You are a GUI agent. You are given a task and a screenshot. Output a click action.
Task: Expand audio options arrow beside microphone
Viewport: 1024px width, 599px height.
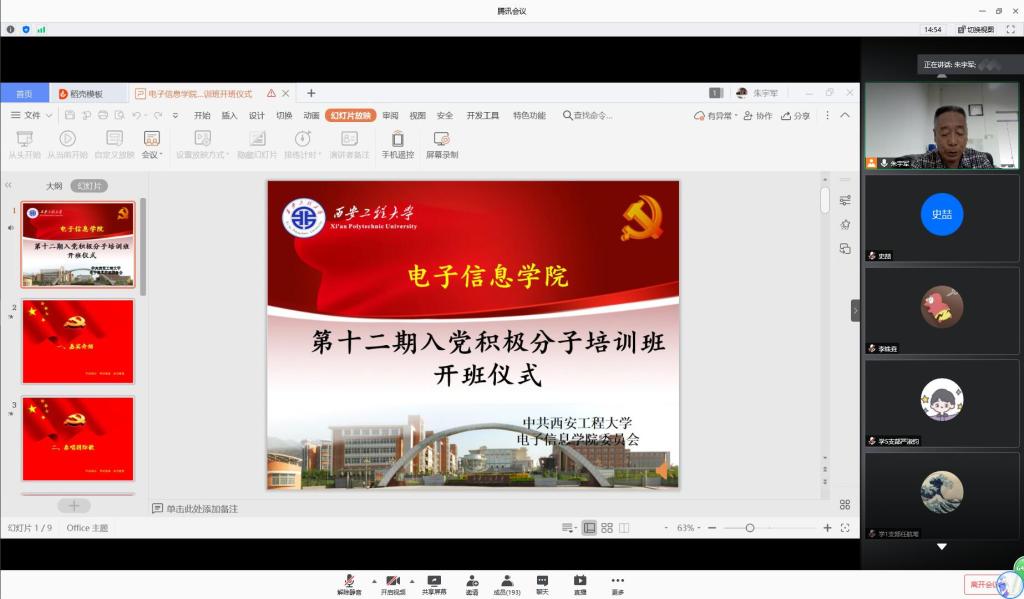pos(375,580)
